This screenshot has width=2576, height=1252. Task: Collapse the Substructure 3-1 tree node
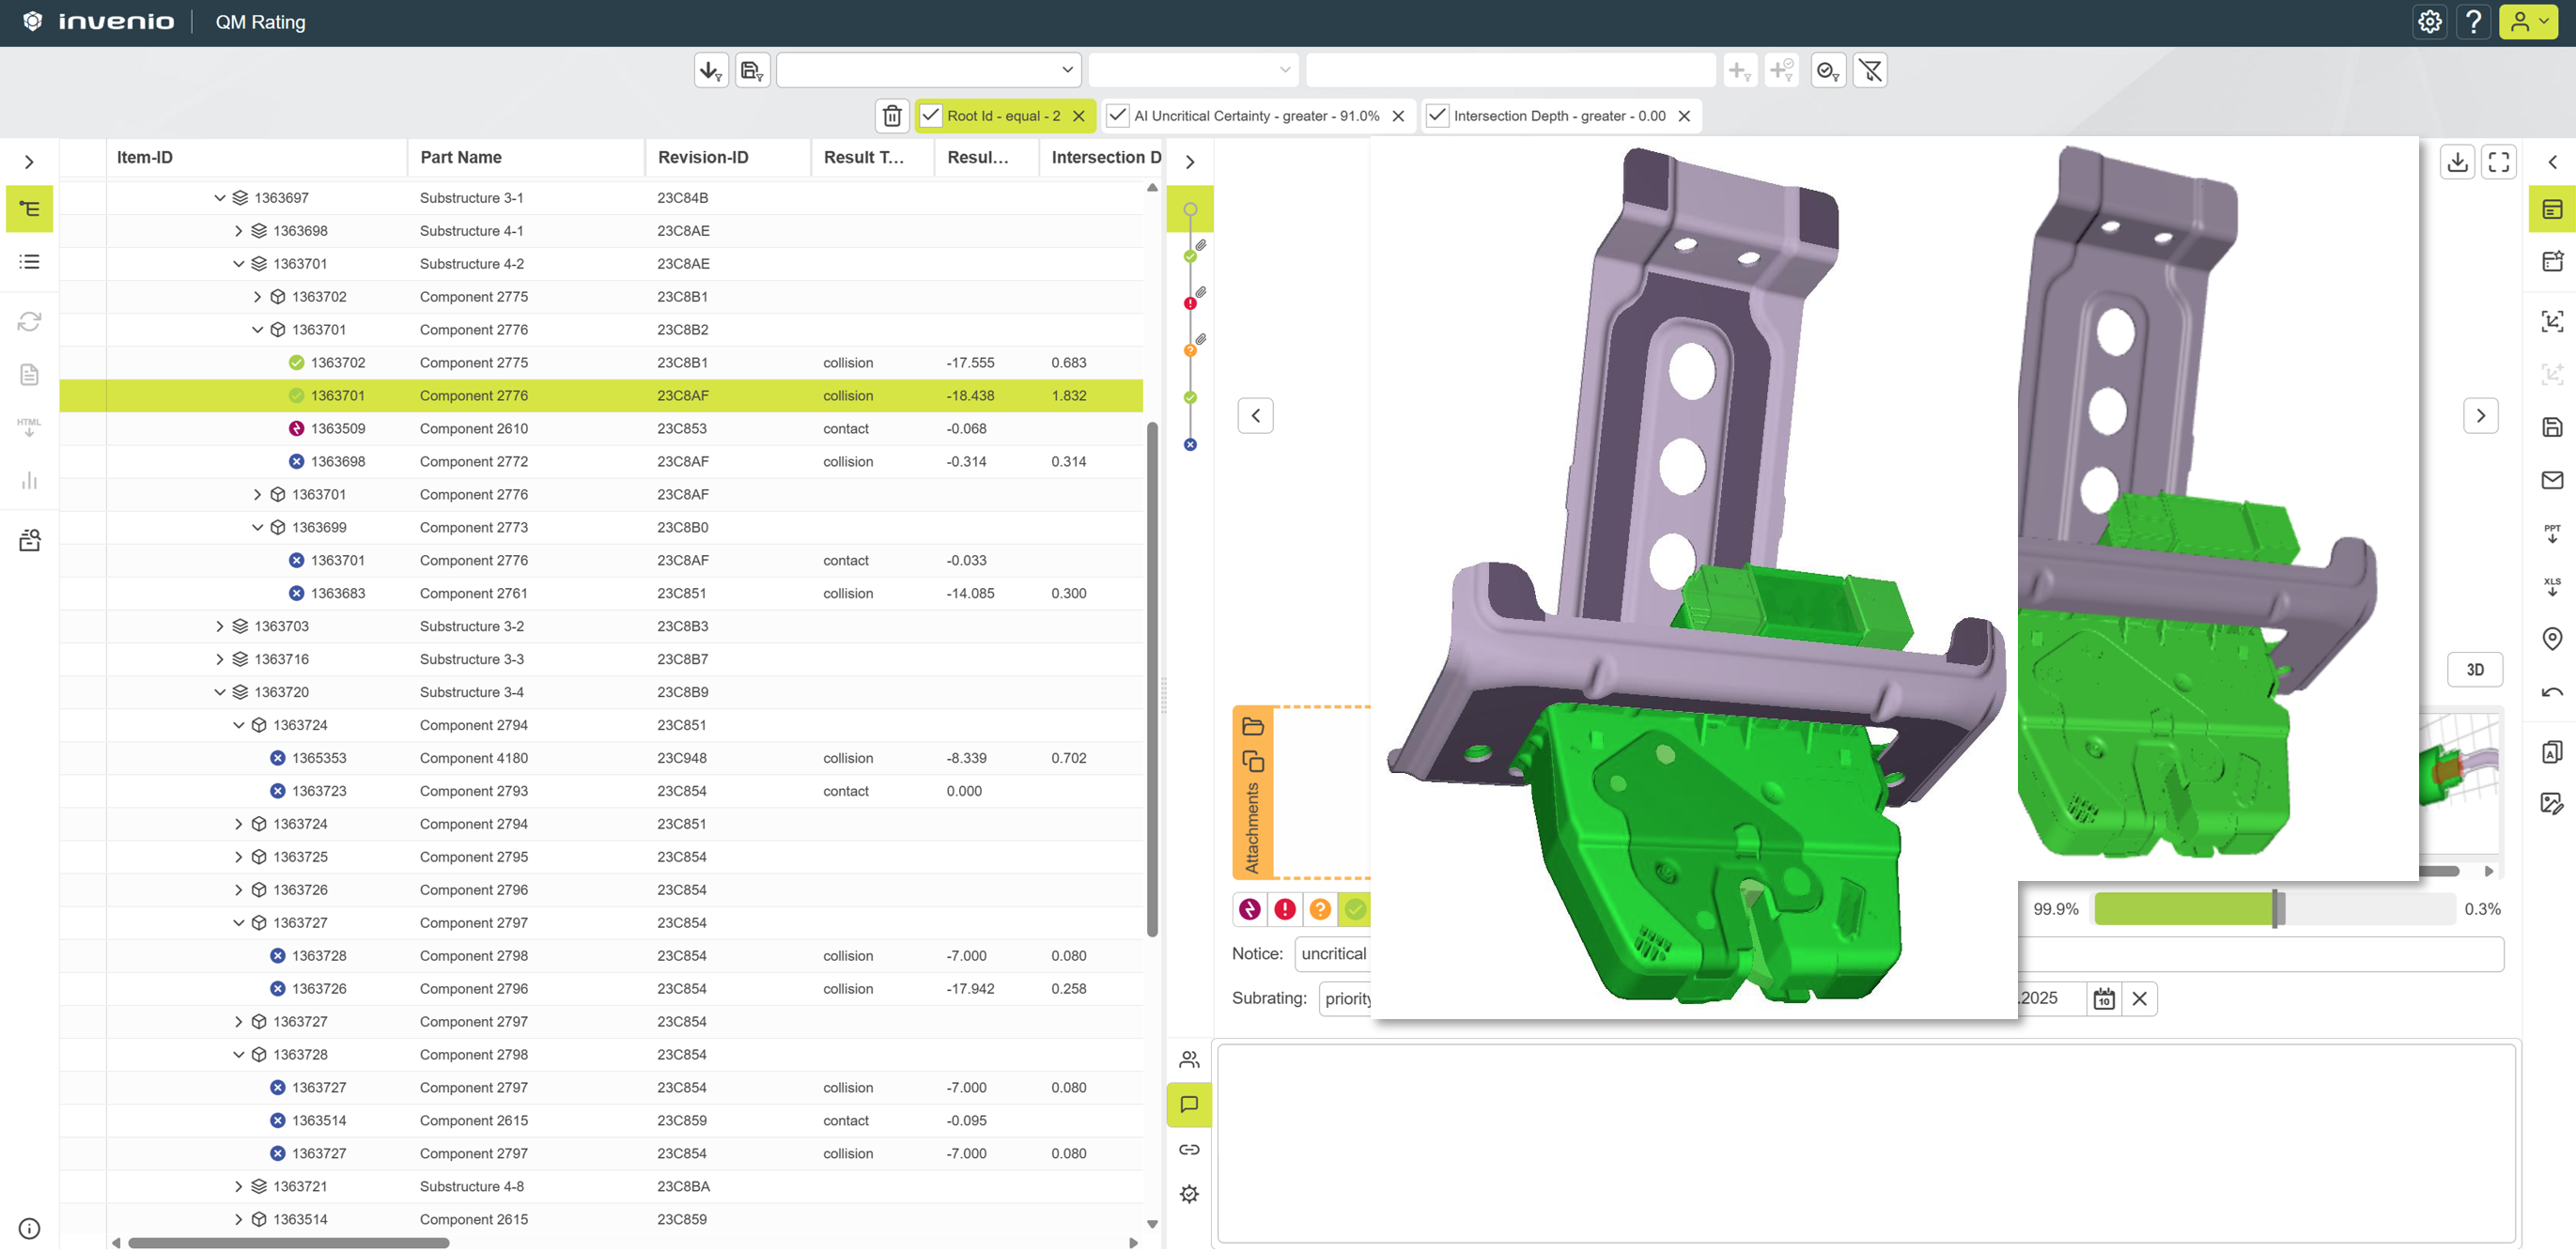click(x=220, y=198)
